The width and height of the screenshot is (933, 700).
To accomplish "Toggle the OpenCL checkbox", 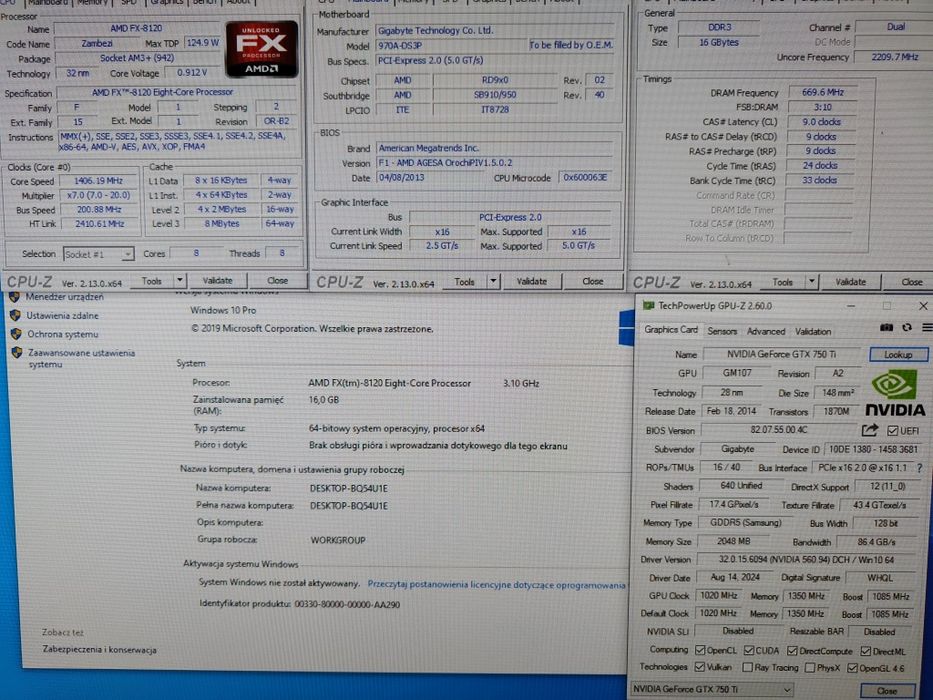I will pos(700,650).
